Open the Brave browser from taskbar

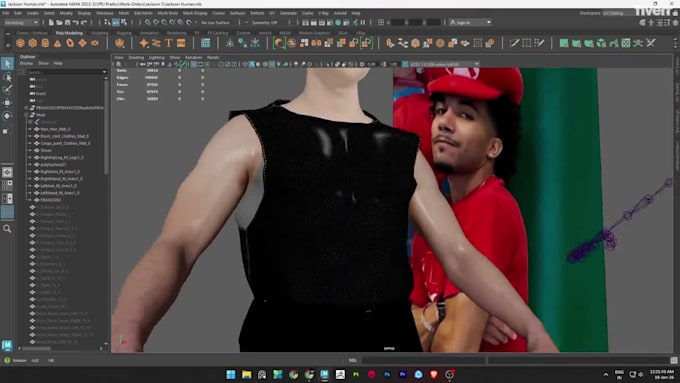click(x=434, y=374)
